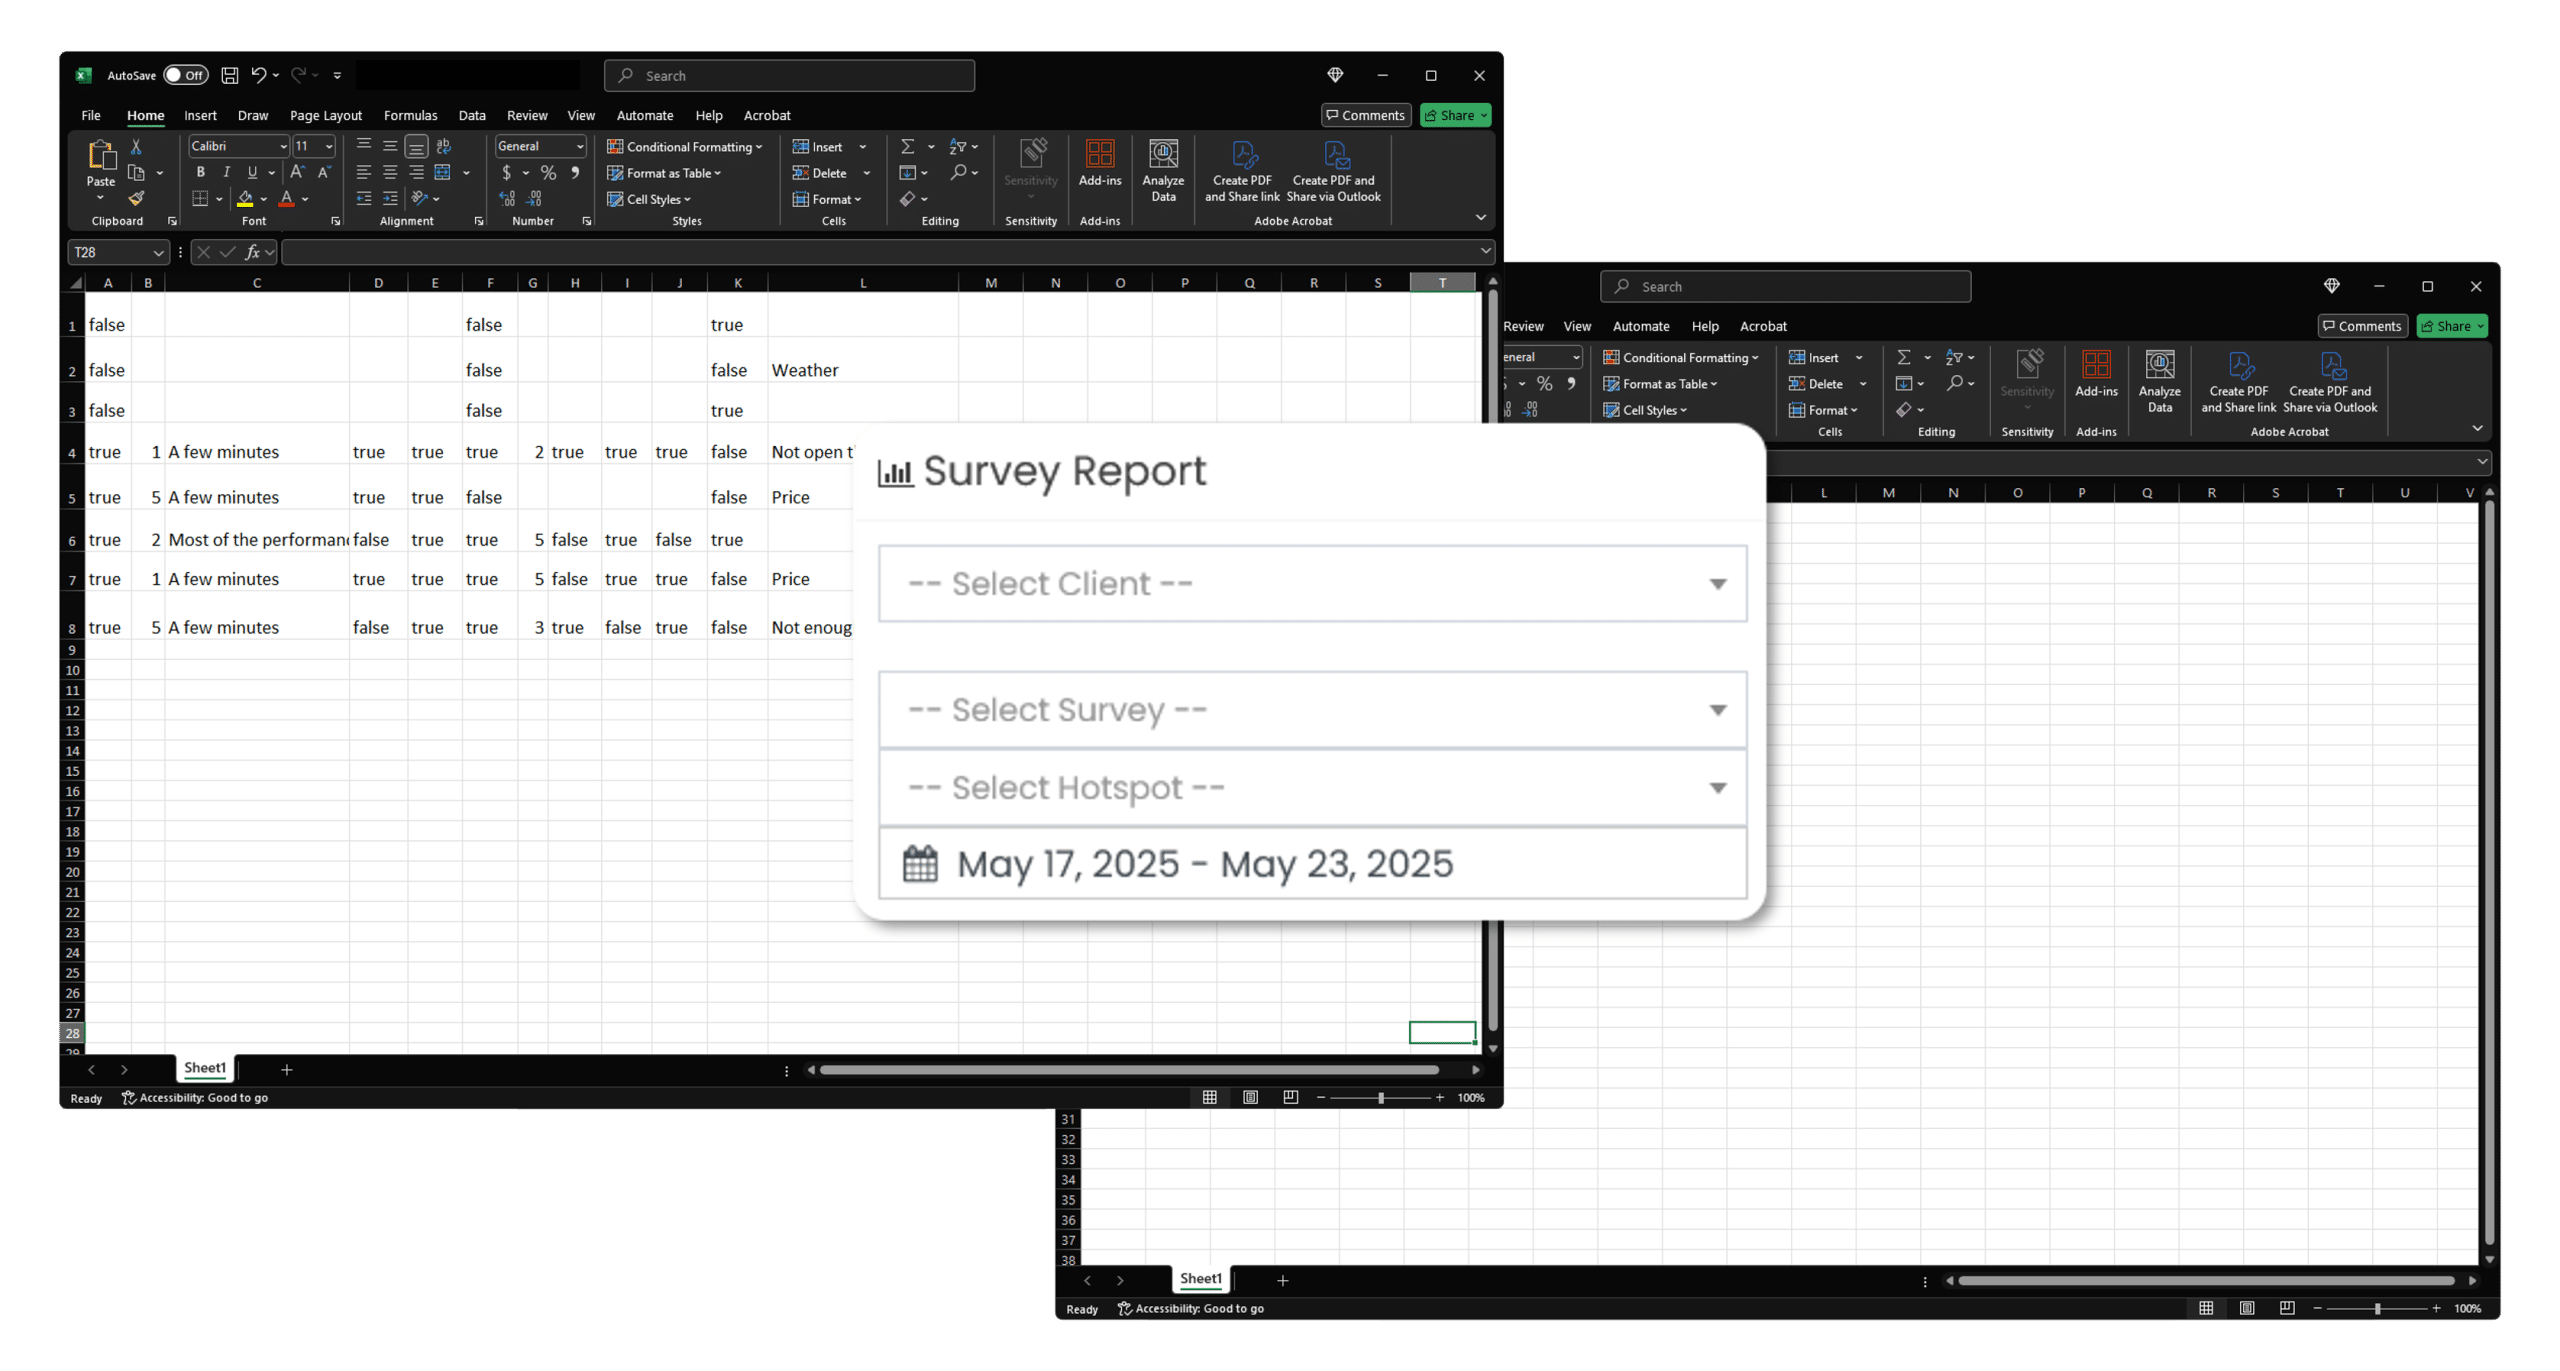Screen dimensions: 2560x1371
Task: Click the Save icon in the title bar
Action: pos(229,75)
